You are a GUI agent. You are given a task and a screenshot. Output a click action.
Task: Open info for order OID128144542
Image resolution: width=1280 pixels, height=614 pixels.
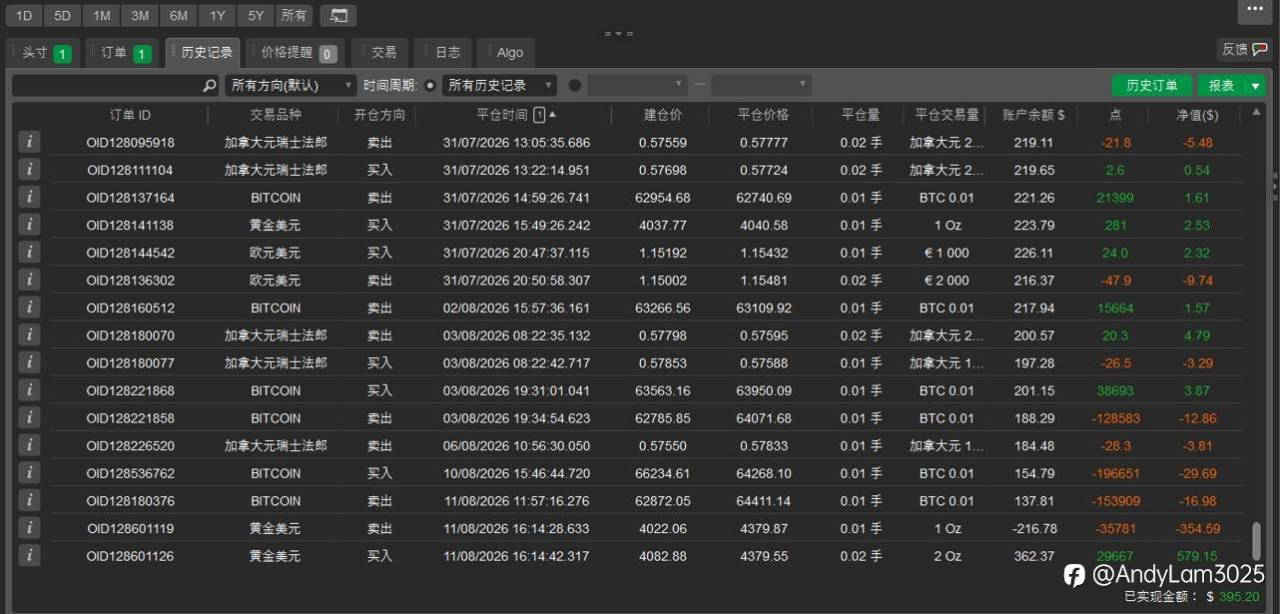(29, 253)
